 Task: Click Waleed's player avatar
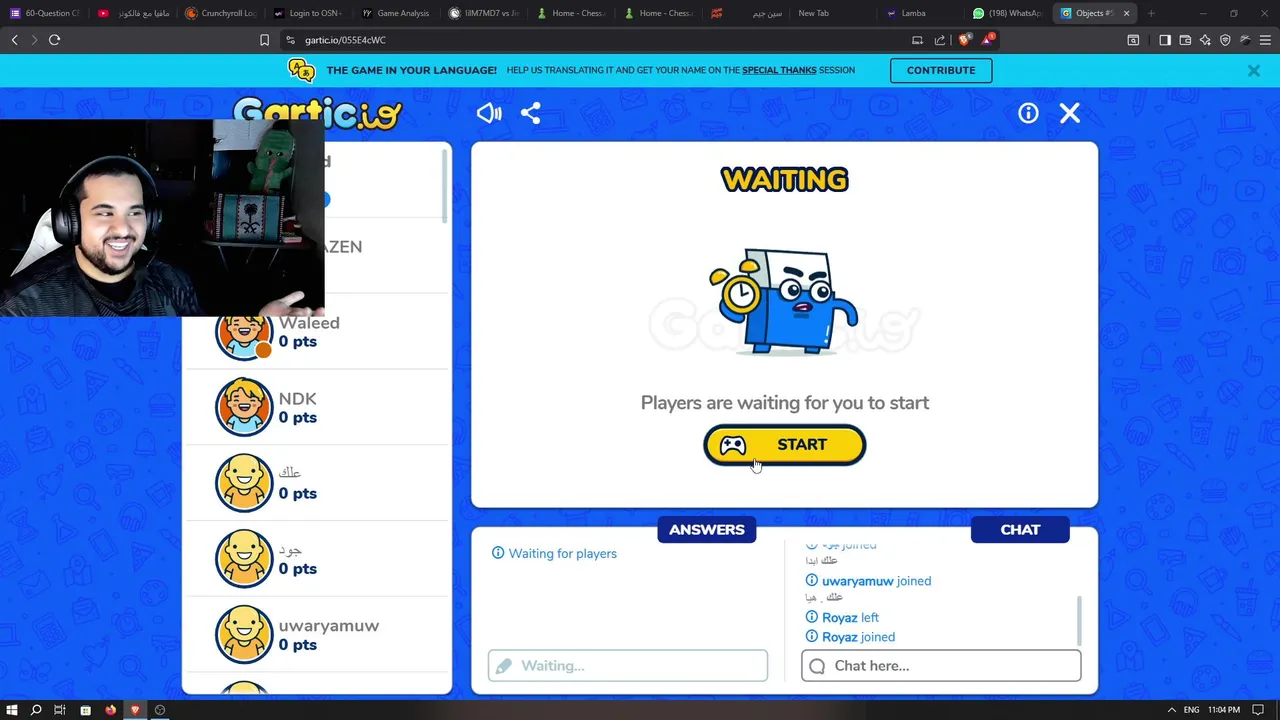(x=244, y=331)
